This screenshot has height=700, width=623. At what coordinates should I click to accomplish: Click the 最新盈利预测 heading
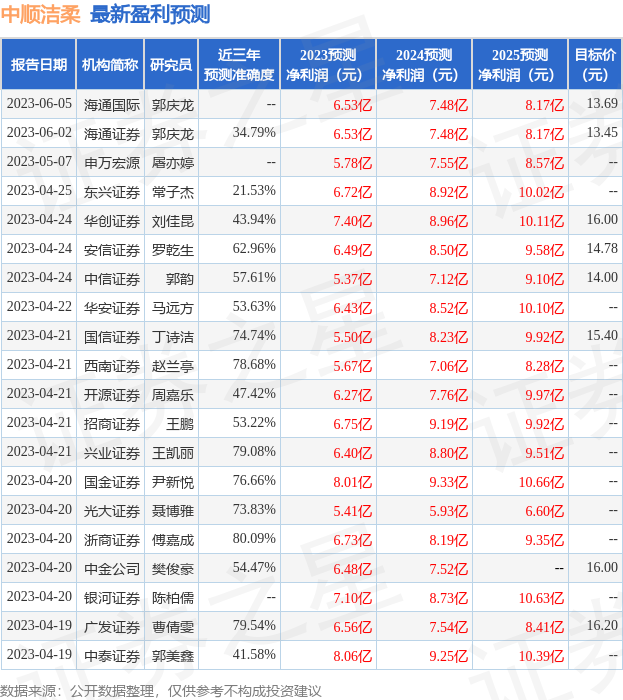150,15
